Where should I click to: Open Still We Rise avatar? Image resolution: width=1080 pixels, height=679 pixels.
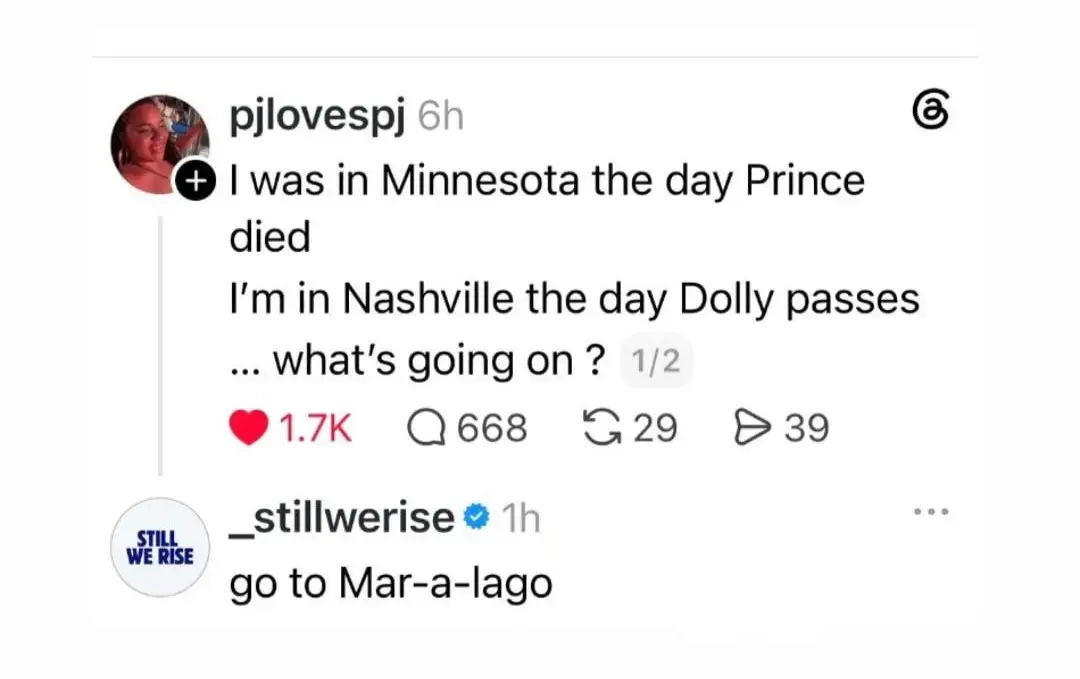[160, 547]
